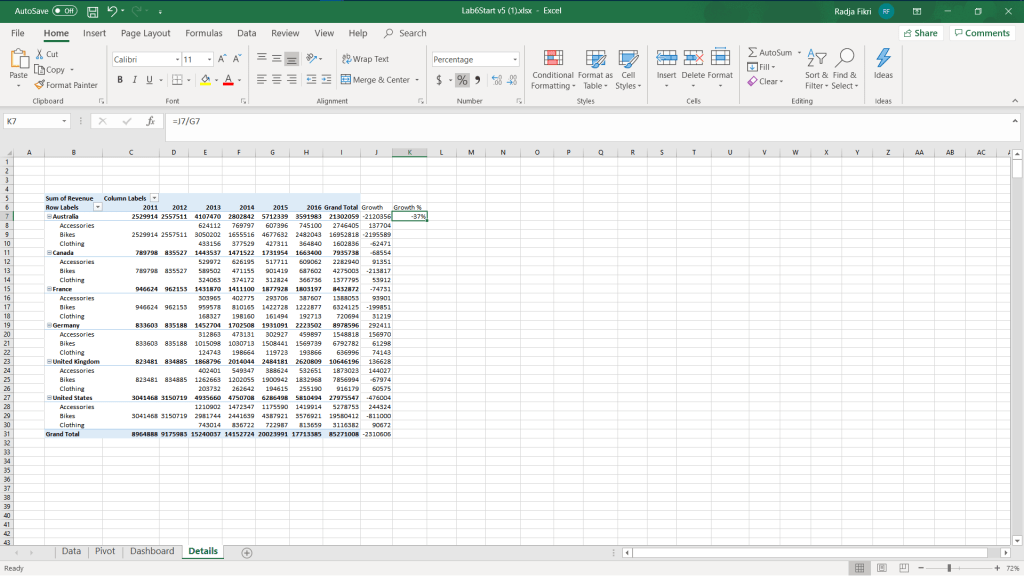This screenshot has height=576, width=1024.
Task: Click inside the Name Box showing K7
Action: (32, 121)
